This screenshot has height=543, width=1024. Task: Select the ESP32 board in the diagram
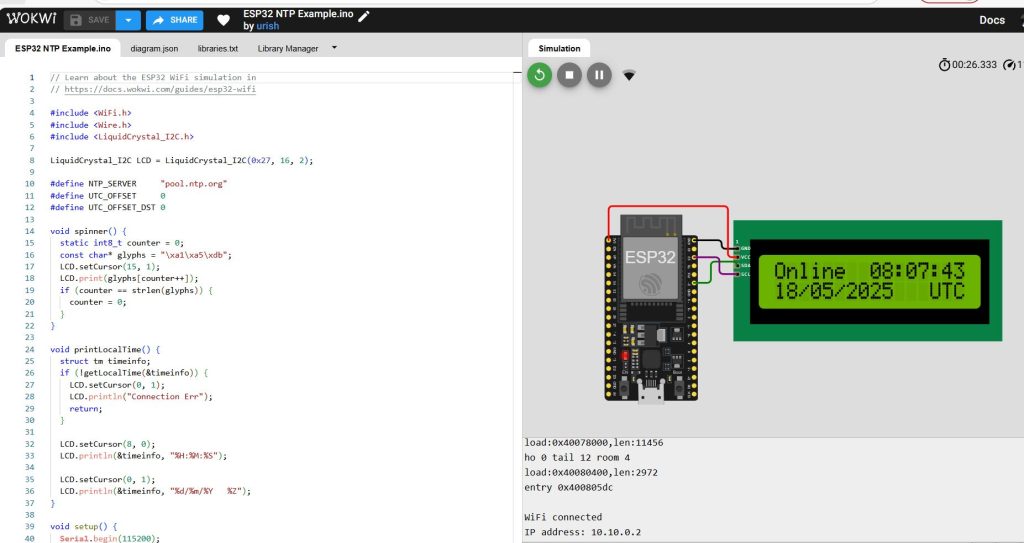tap(651, 307)
